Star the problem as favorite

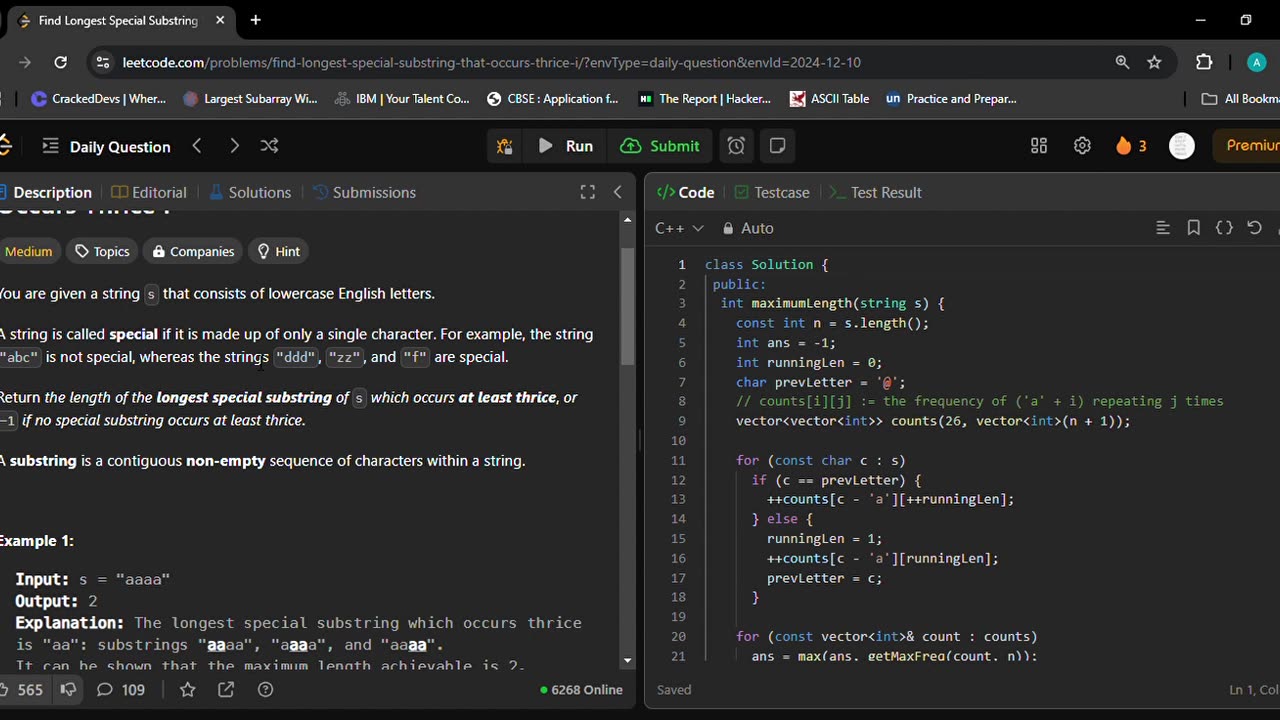(x=187, y=689)
